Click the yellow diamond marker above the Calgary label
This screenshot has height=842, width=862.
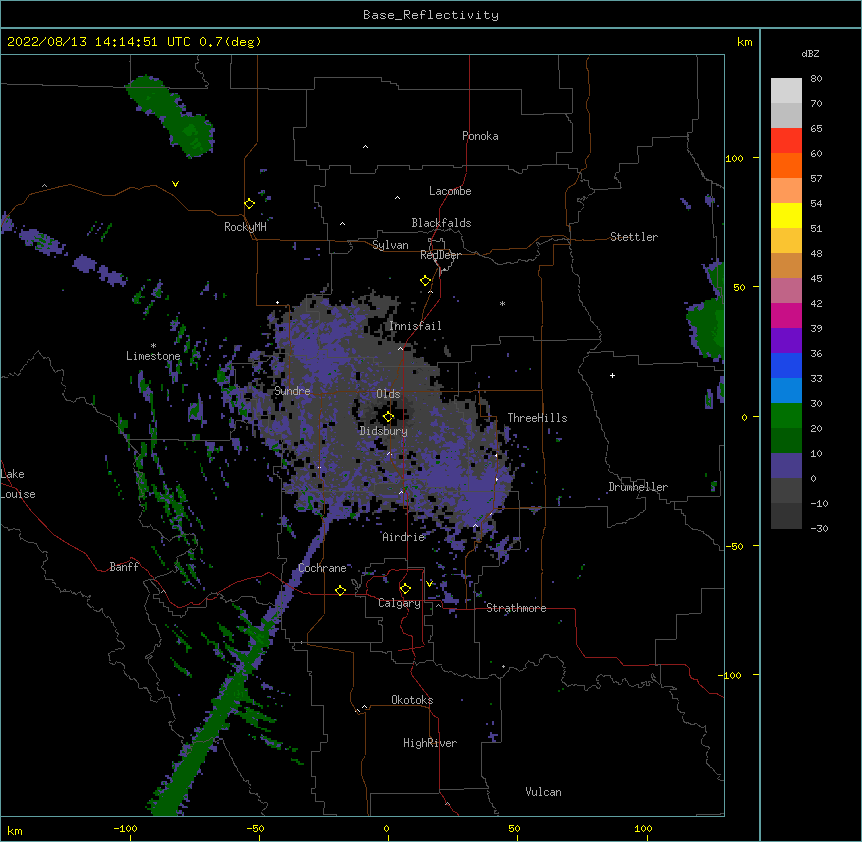click(405, 589)
